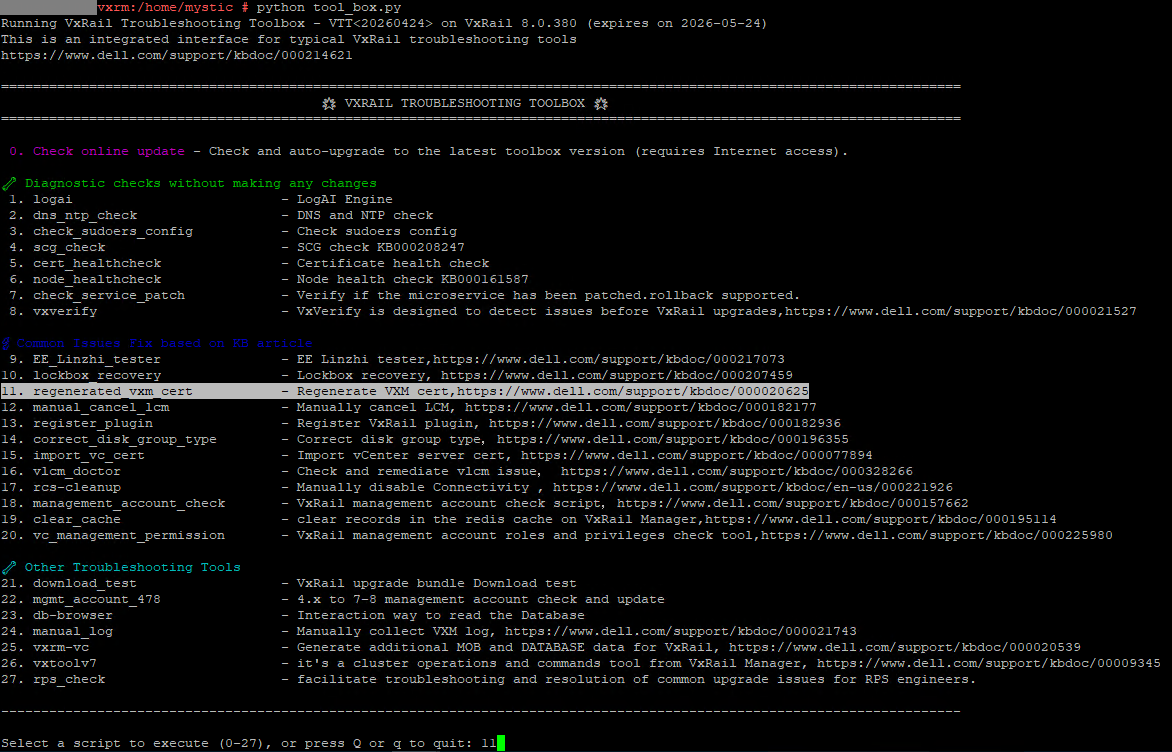
Task: Click 'Certificate health check' description text
Action: coord(392,263)
